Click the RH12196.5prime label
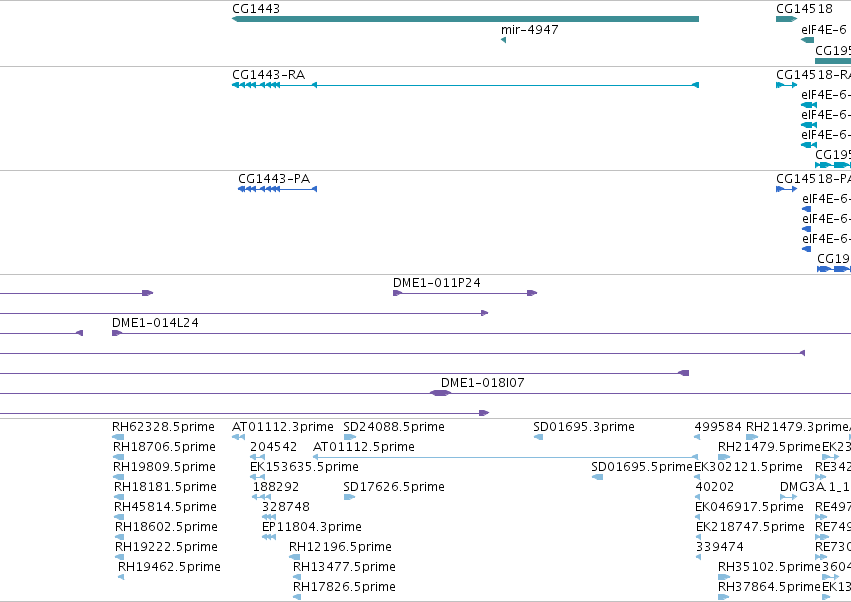The width and height of the screenshot is (851, 602). pos(340,547)
